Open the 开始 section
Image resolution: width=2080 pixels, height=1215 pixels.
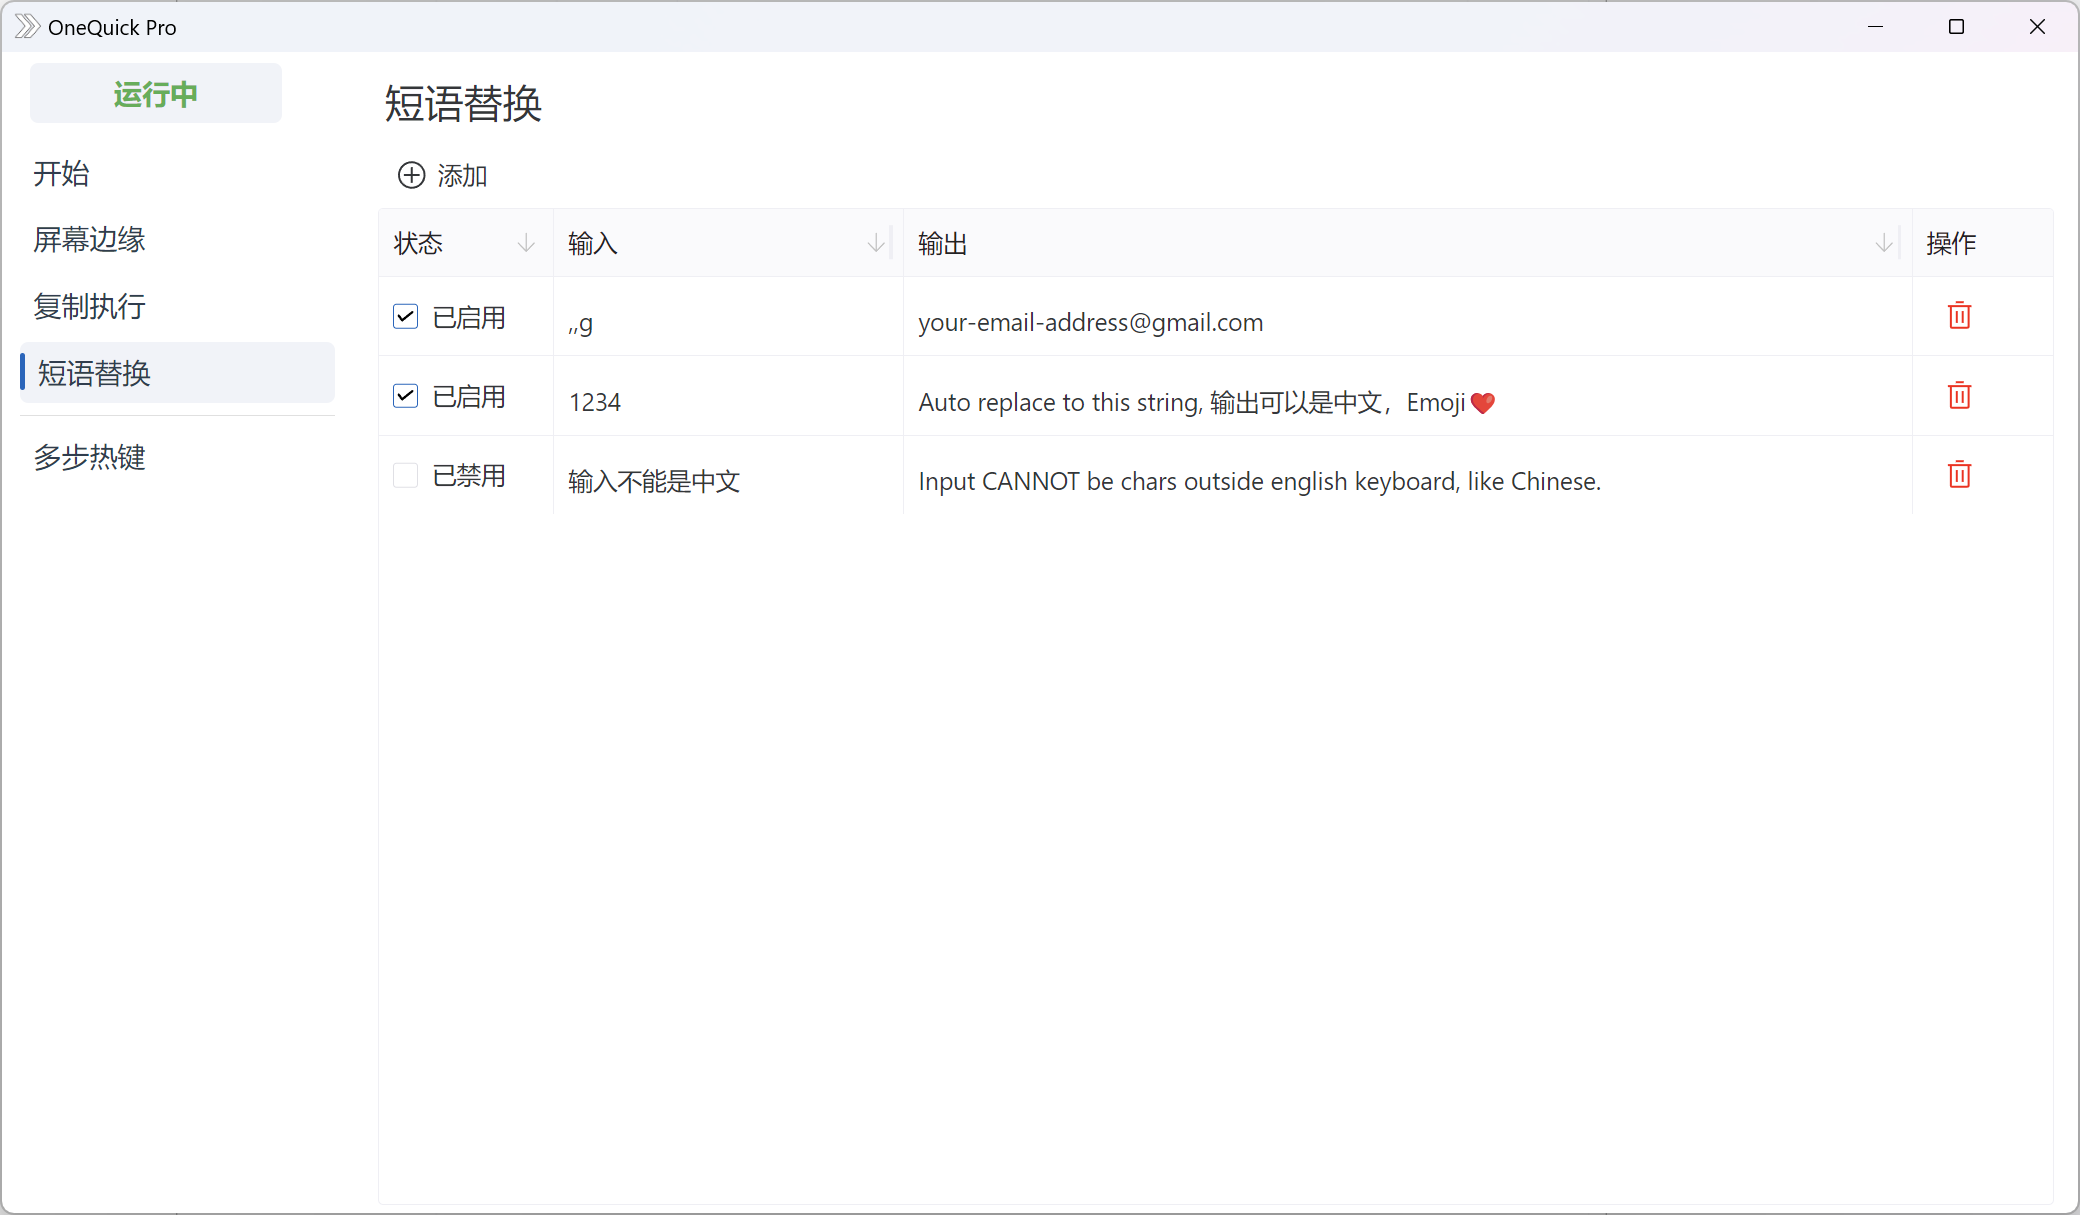pos(61,173)
